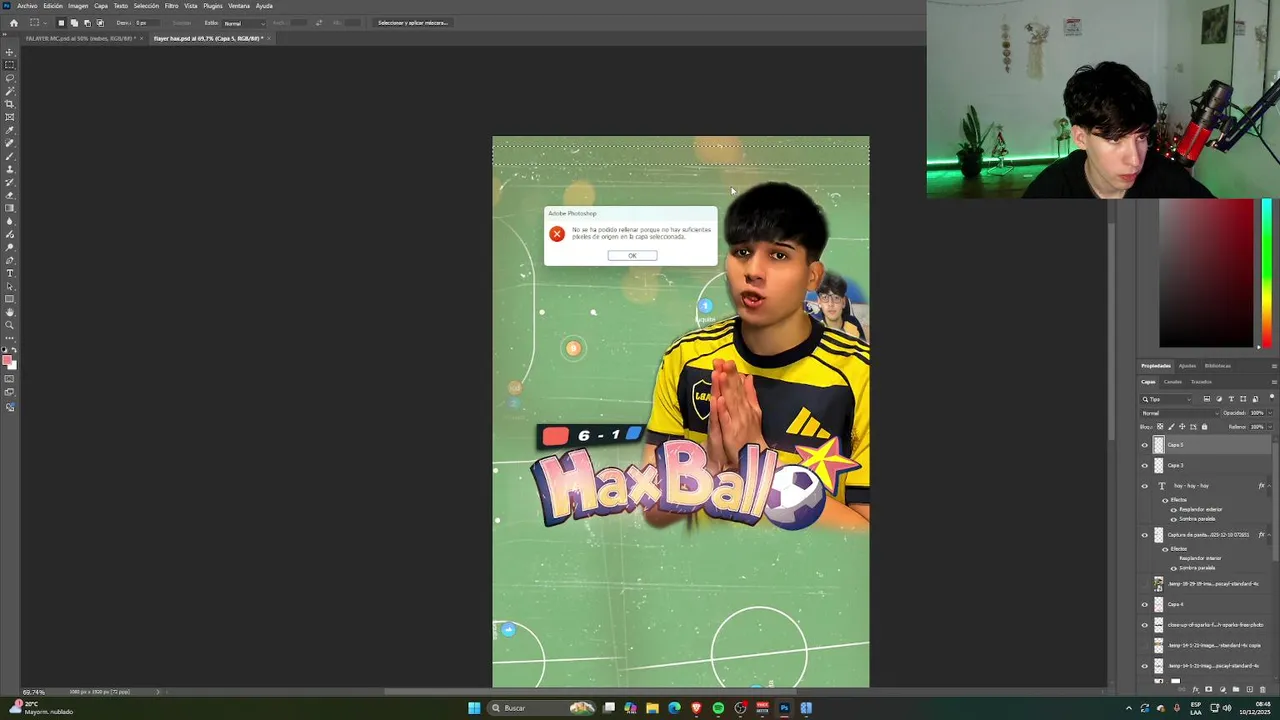Click the lock all padlock icon
The width and height of the screenshot is (1280, 720).
[x=1204, y=427]
